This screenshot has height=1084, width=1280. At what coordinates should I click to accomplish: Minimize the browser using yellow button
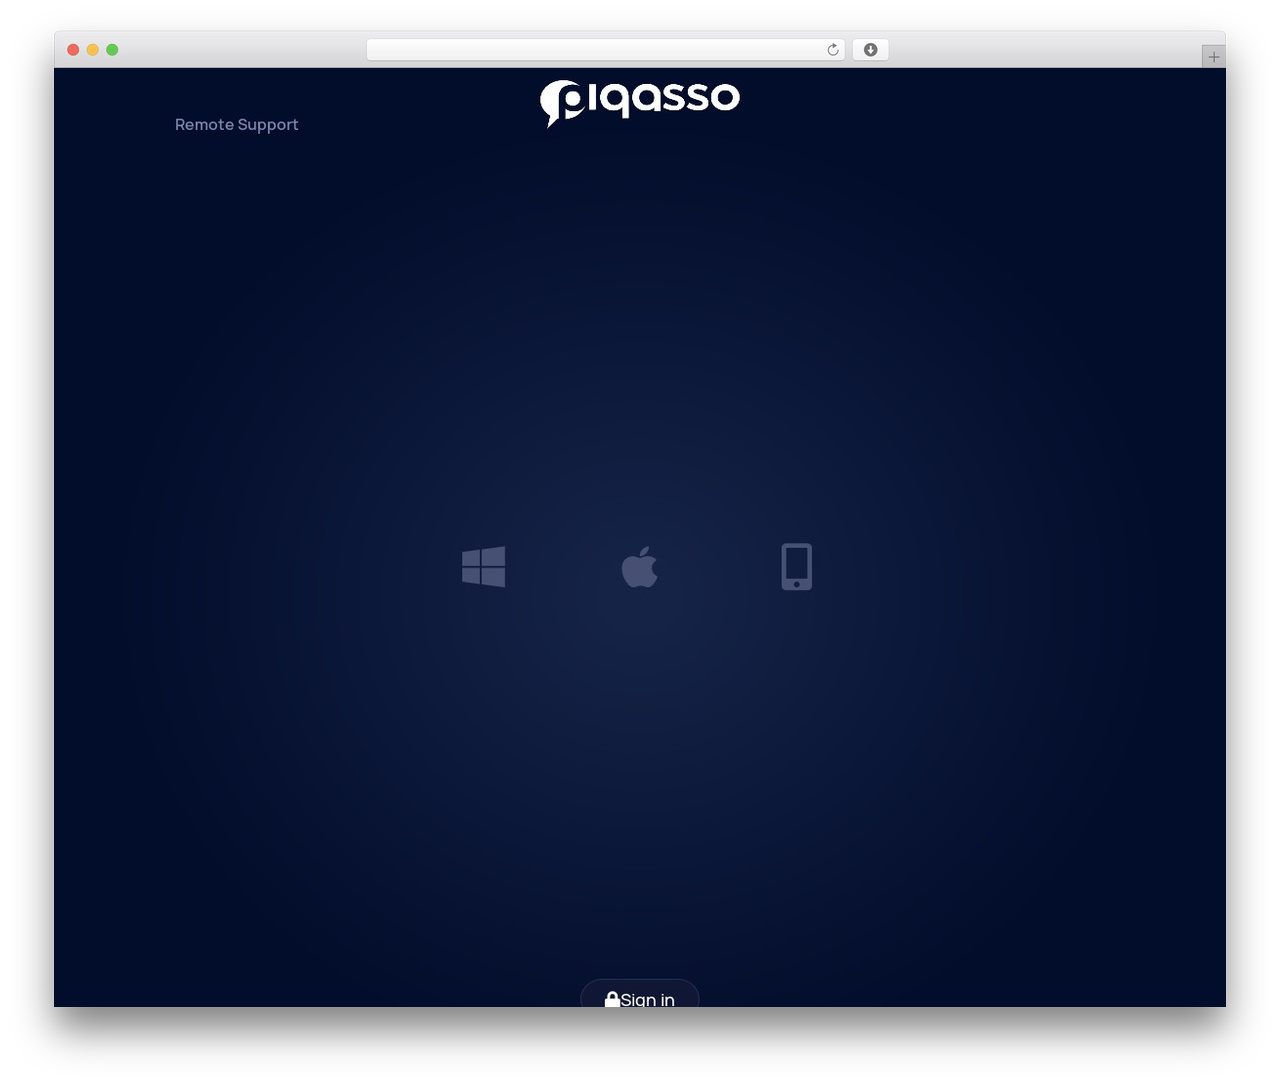(x=92, y=50)
